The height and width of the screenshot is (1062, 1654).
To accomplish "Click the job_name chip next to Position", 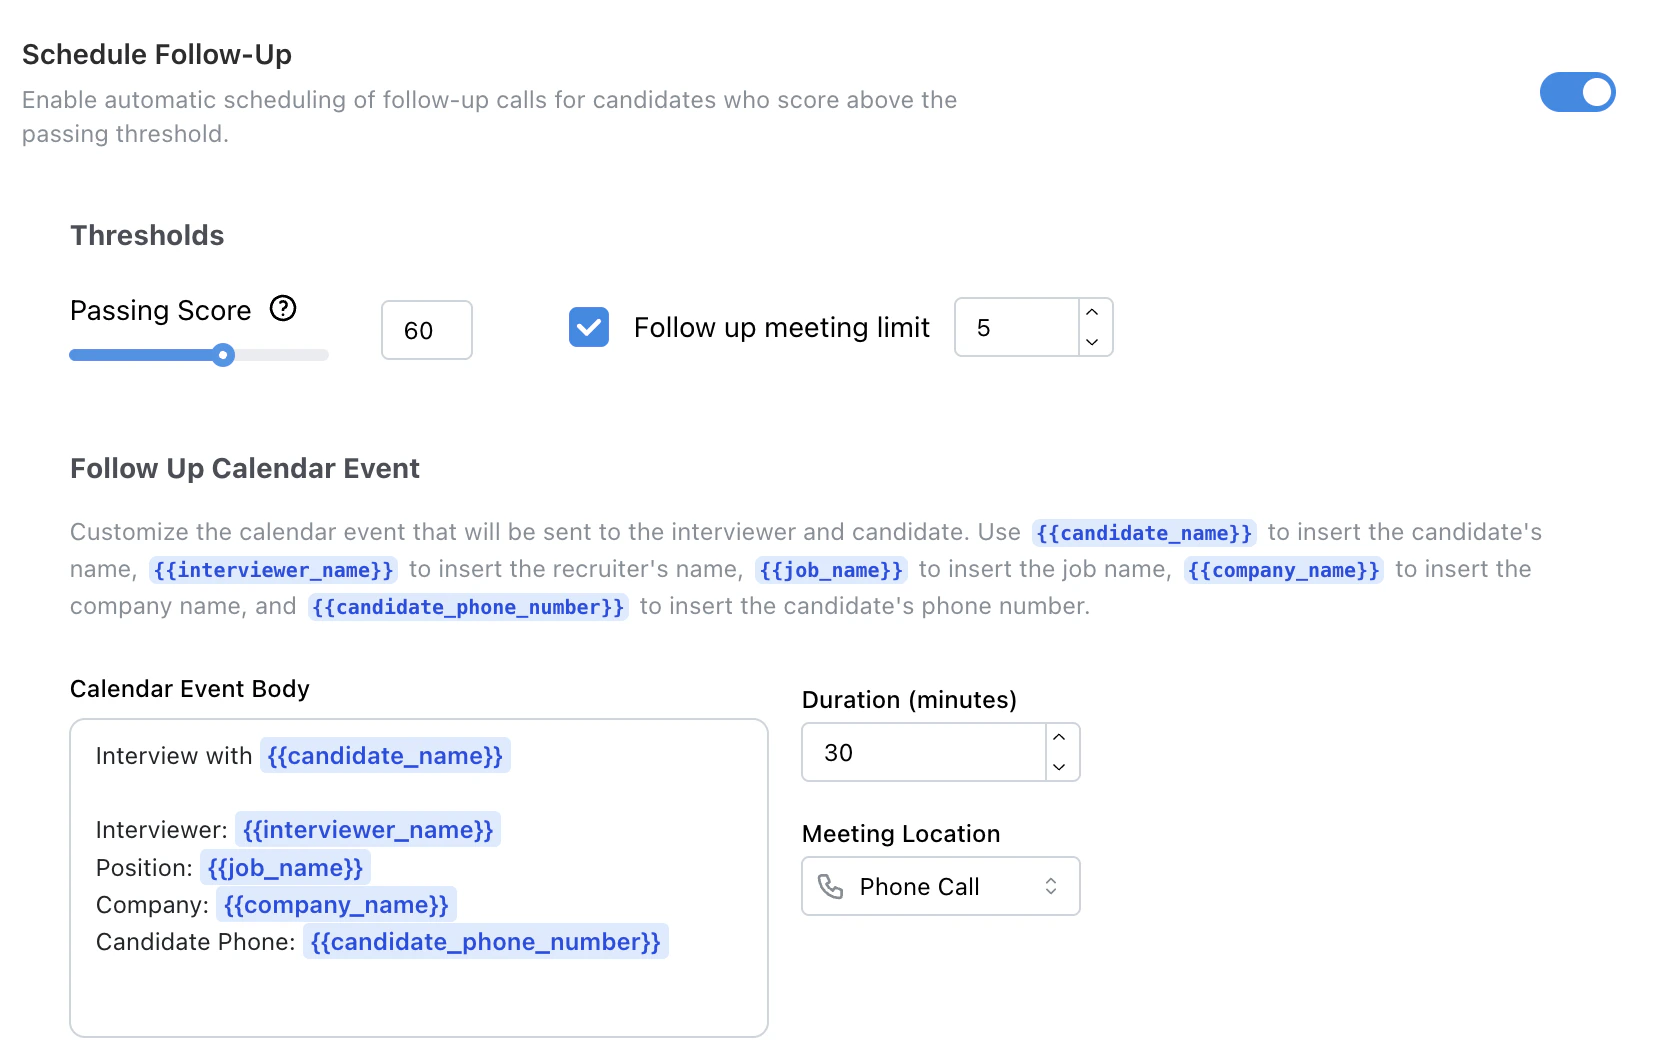I will (x=285, y=867).
